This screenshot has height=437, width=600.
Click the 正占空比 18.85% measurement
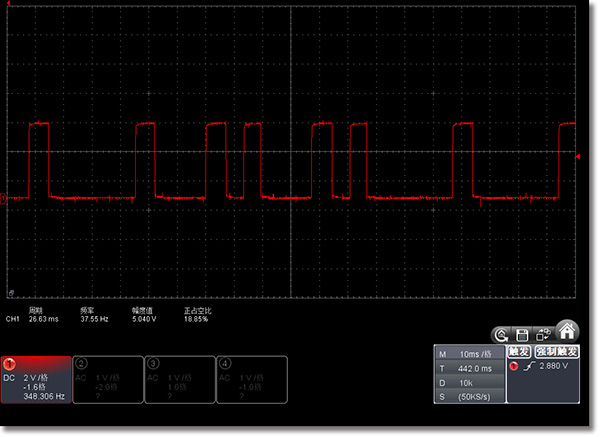pos(198,316)
